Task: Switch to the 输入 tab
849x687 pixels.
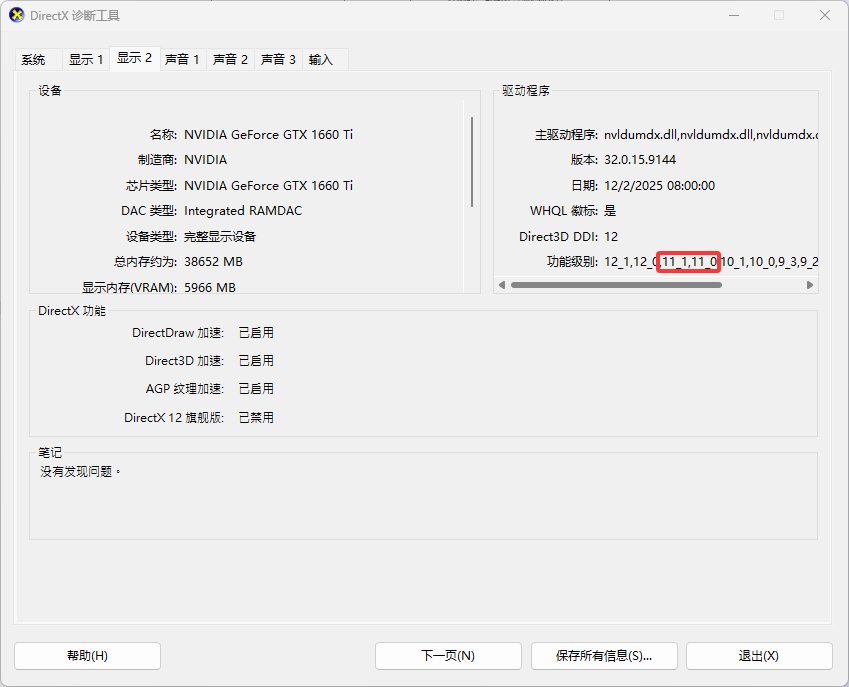Action: tap(322, 59)
